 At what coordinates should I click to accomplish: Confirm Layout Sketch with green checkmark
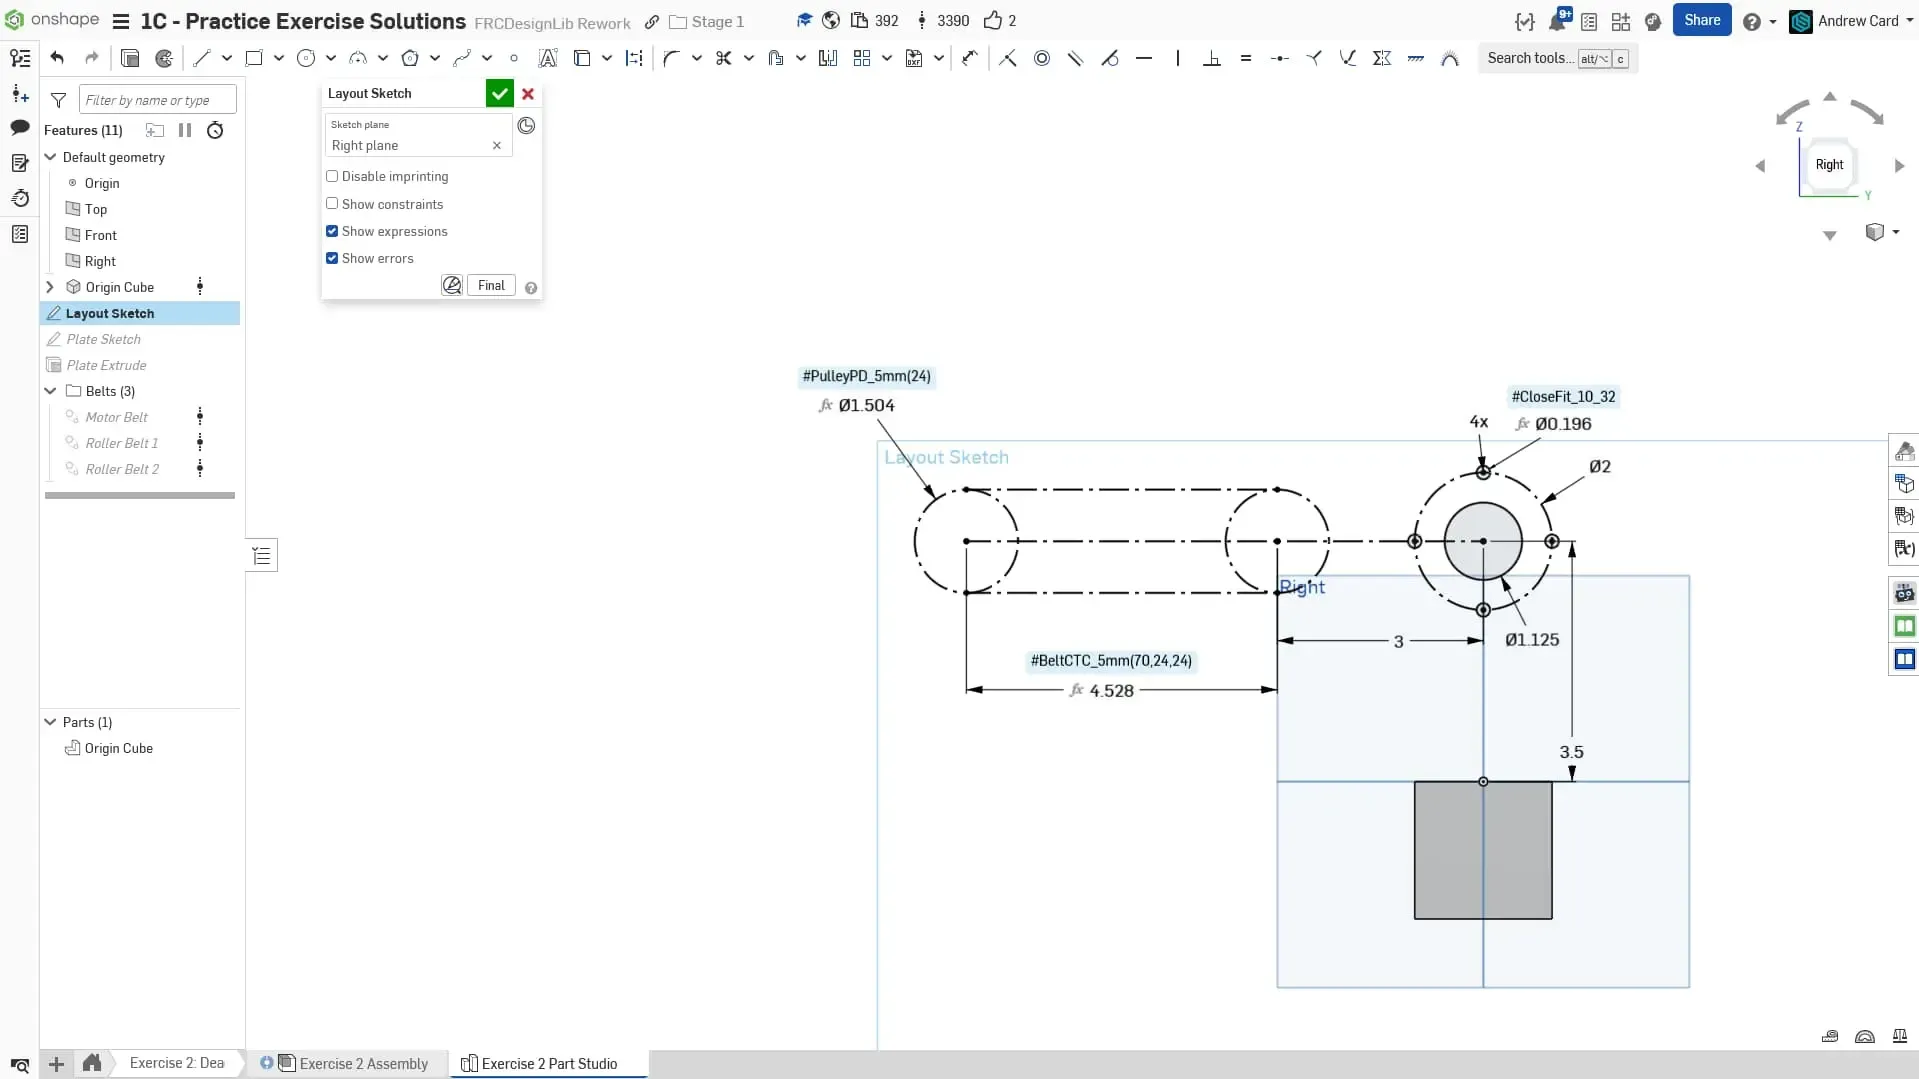499,93
